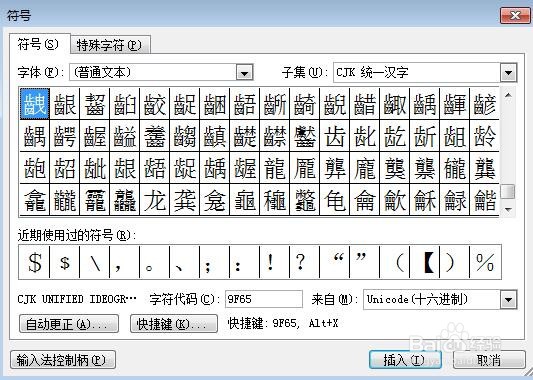
Task: Click the 快捷键(K)... button
Action: point(174,324)
